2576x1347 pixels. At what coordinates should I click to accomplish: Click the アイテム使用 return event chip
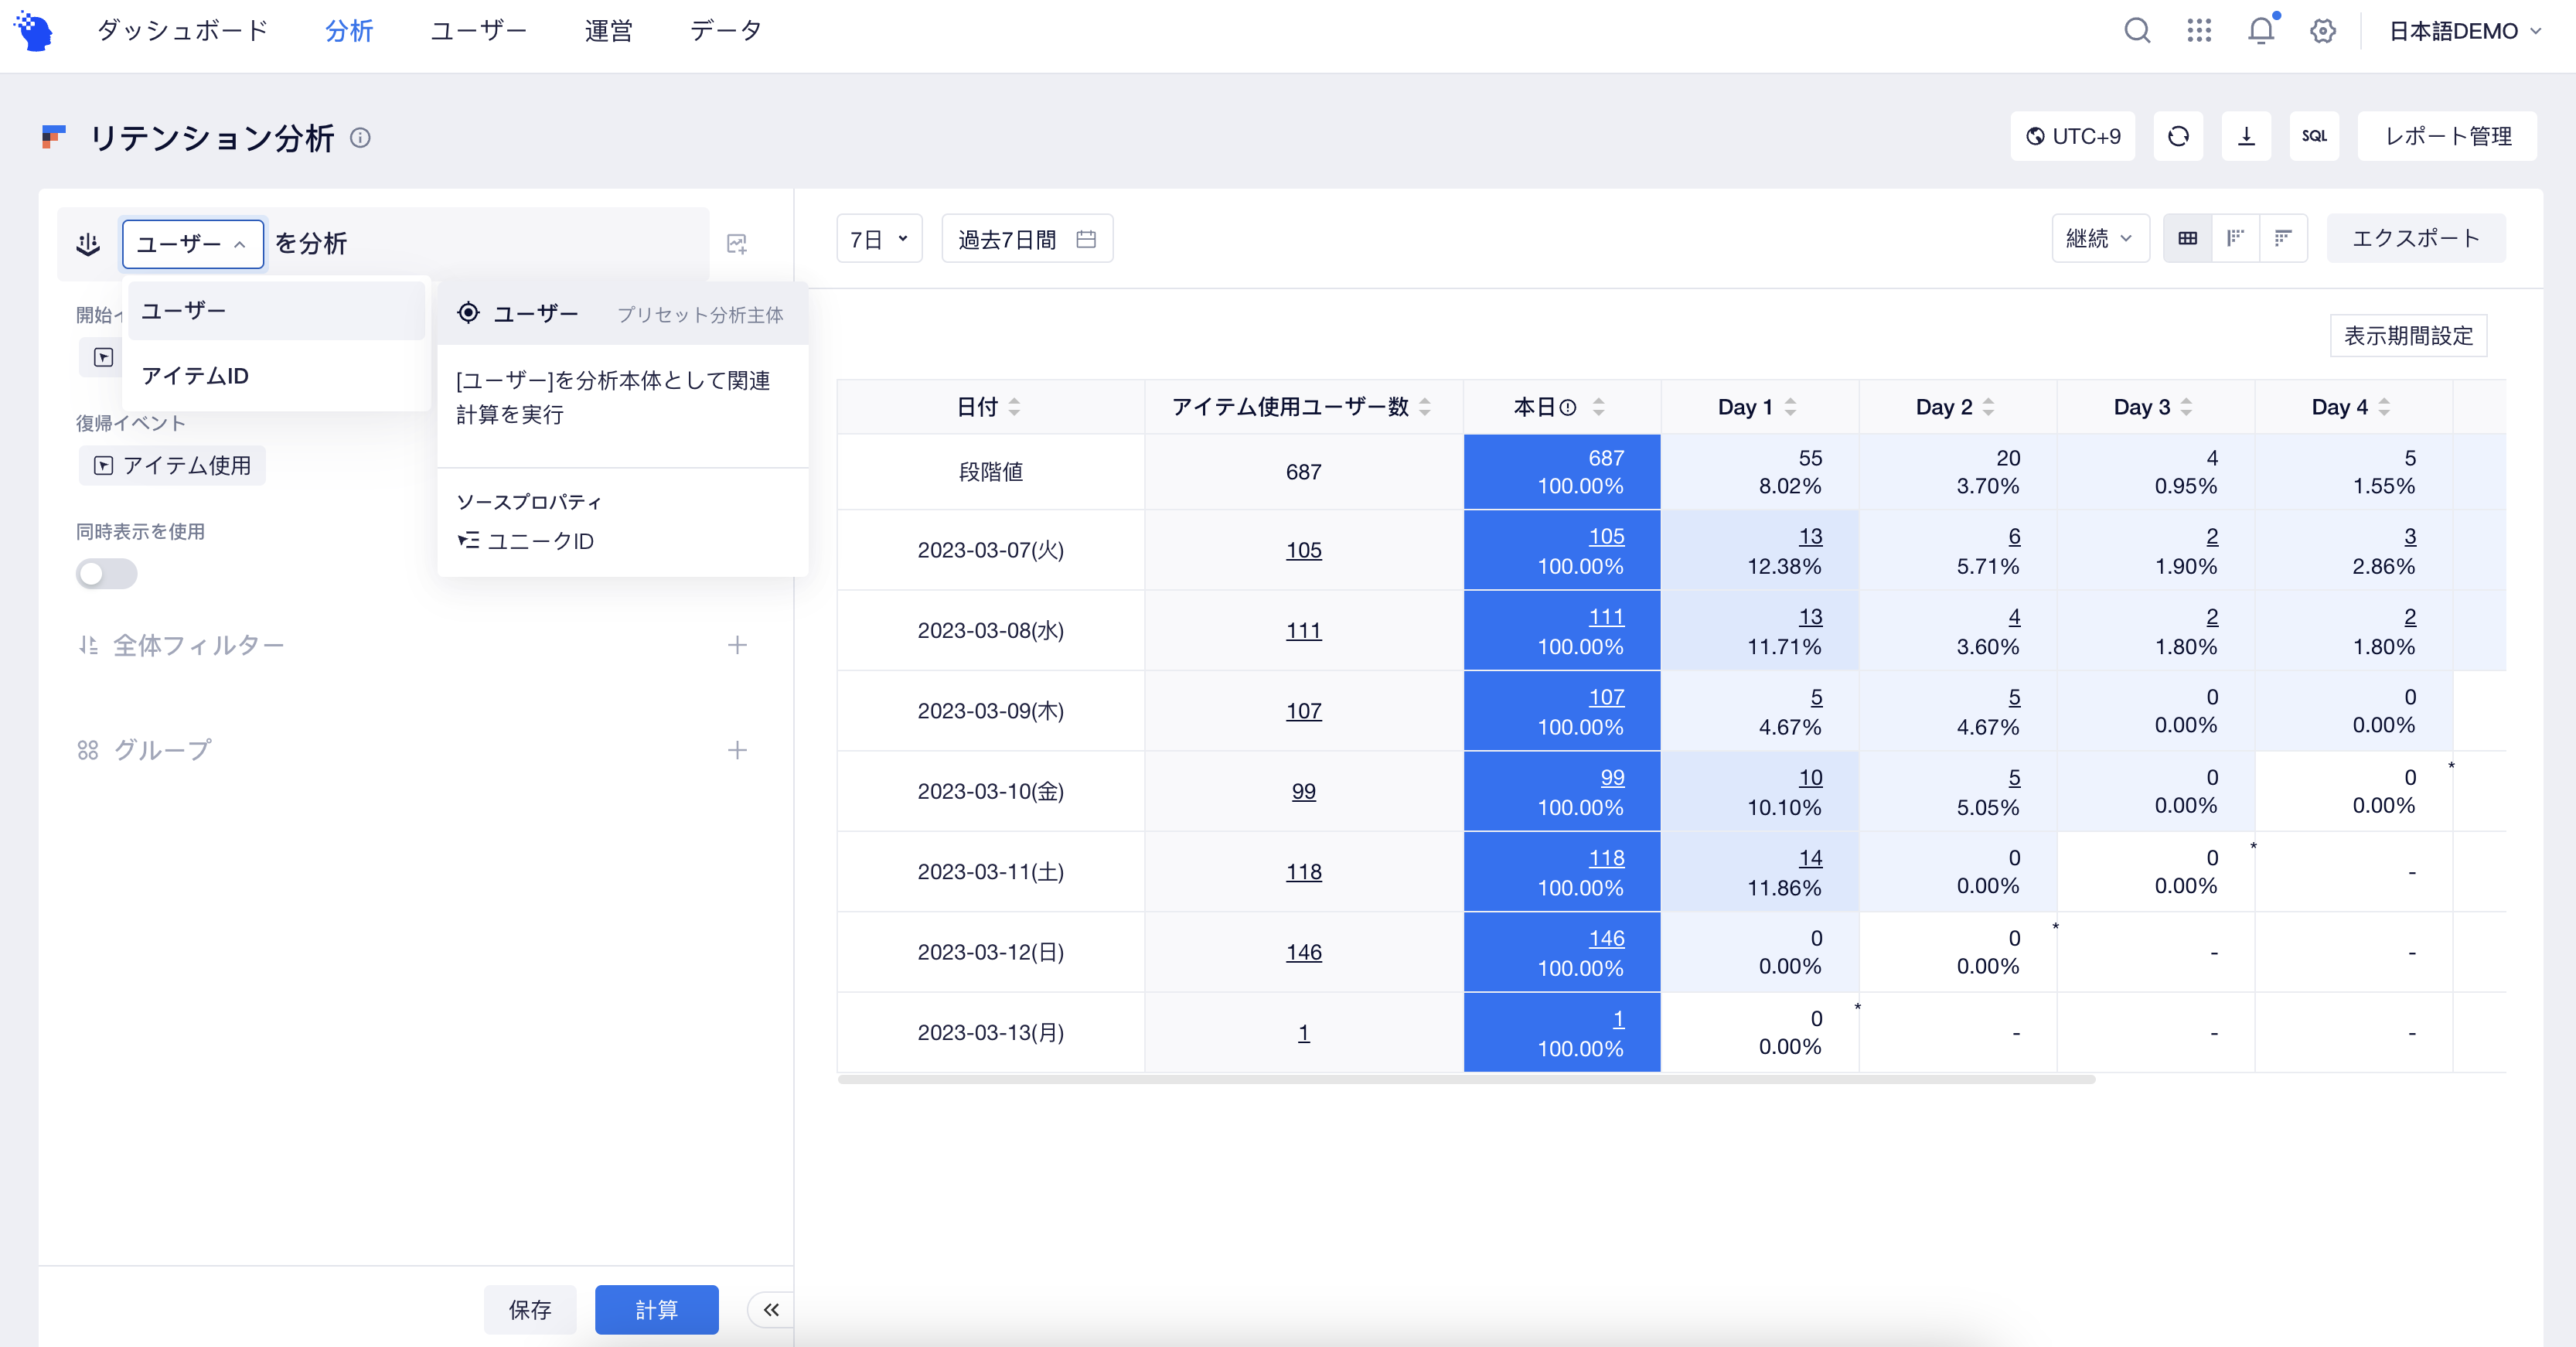[x=172, y=466]
